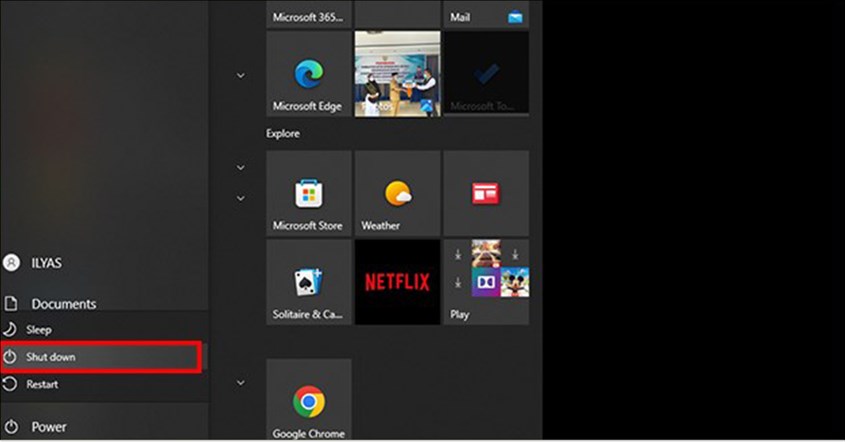Open the Microsoft To Do tile
Image resolution: width=845 pixels, height=442 pixels.
coord(486,74)
